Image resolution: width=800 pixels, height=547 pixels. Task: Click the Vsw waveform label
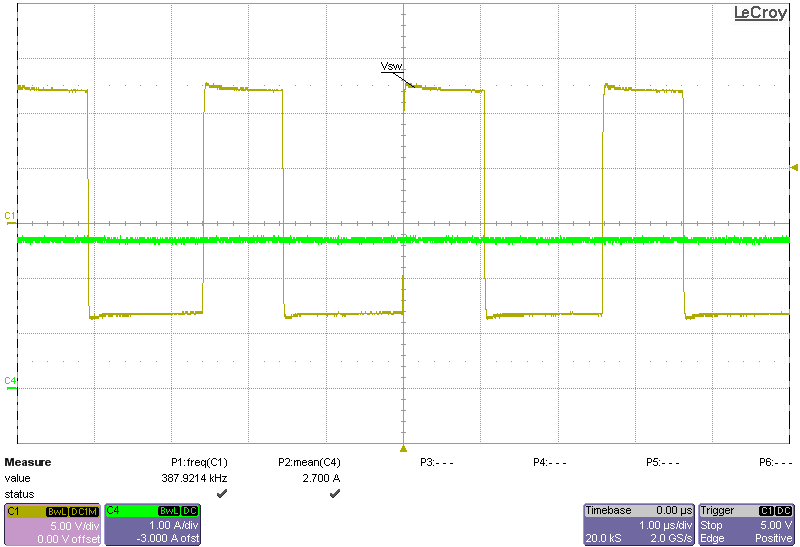coord(392,66)
